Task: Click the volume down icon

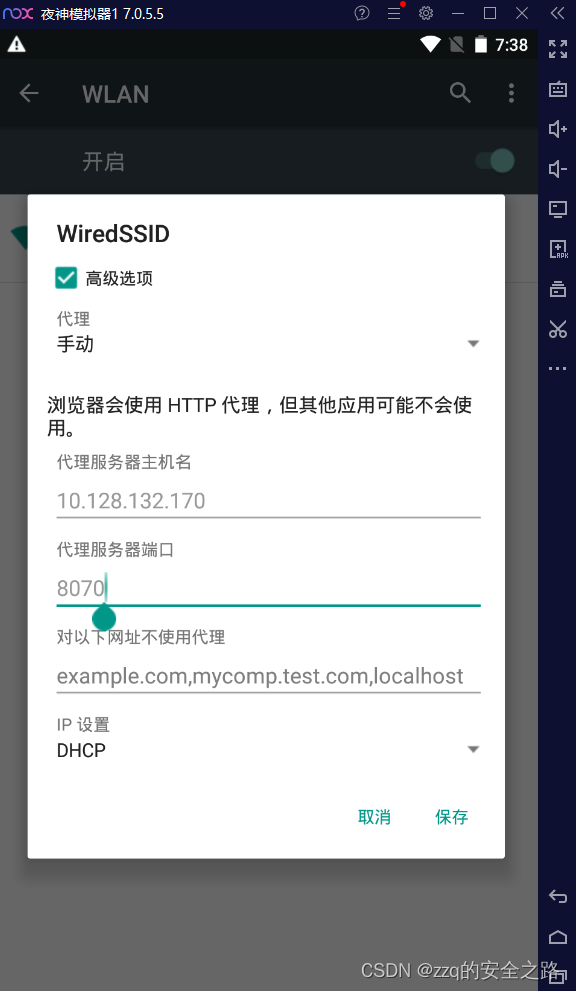Action: tap(558, 169)
